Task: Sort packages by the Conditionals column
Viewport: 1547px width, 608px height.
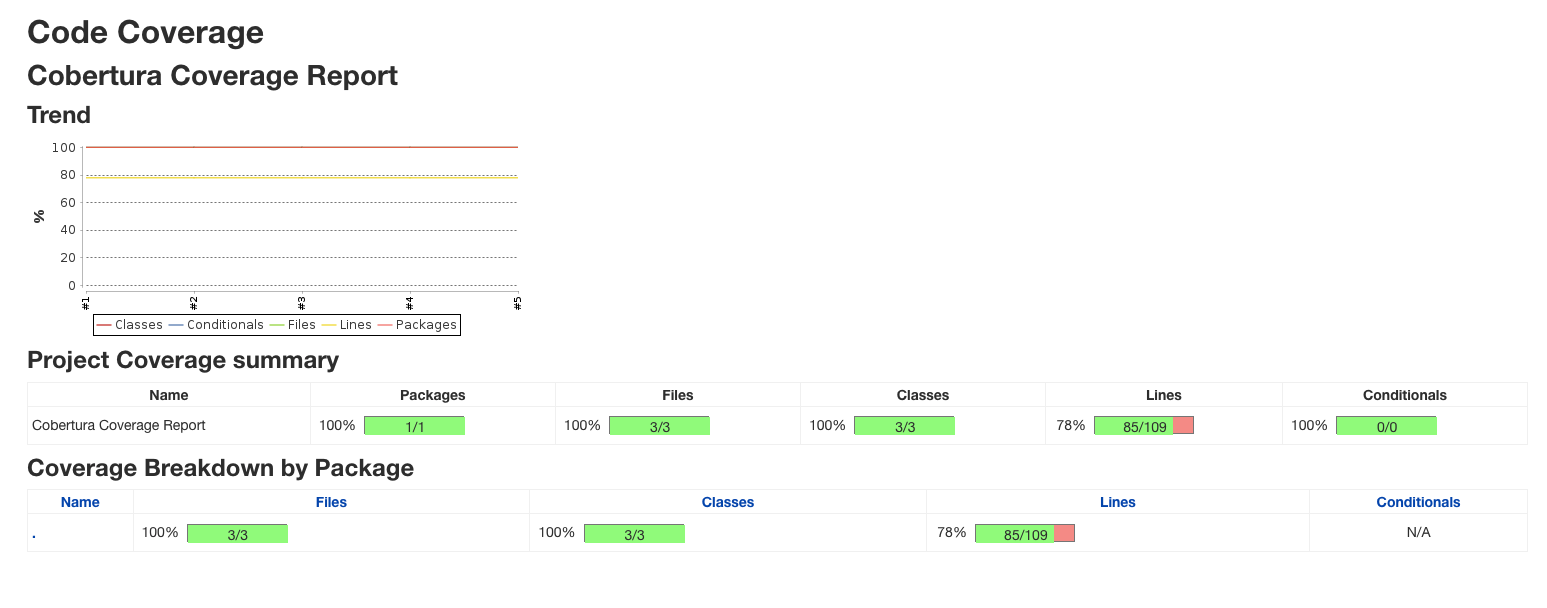Action: click(x=1418, y=501)
